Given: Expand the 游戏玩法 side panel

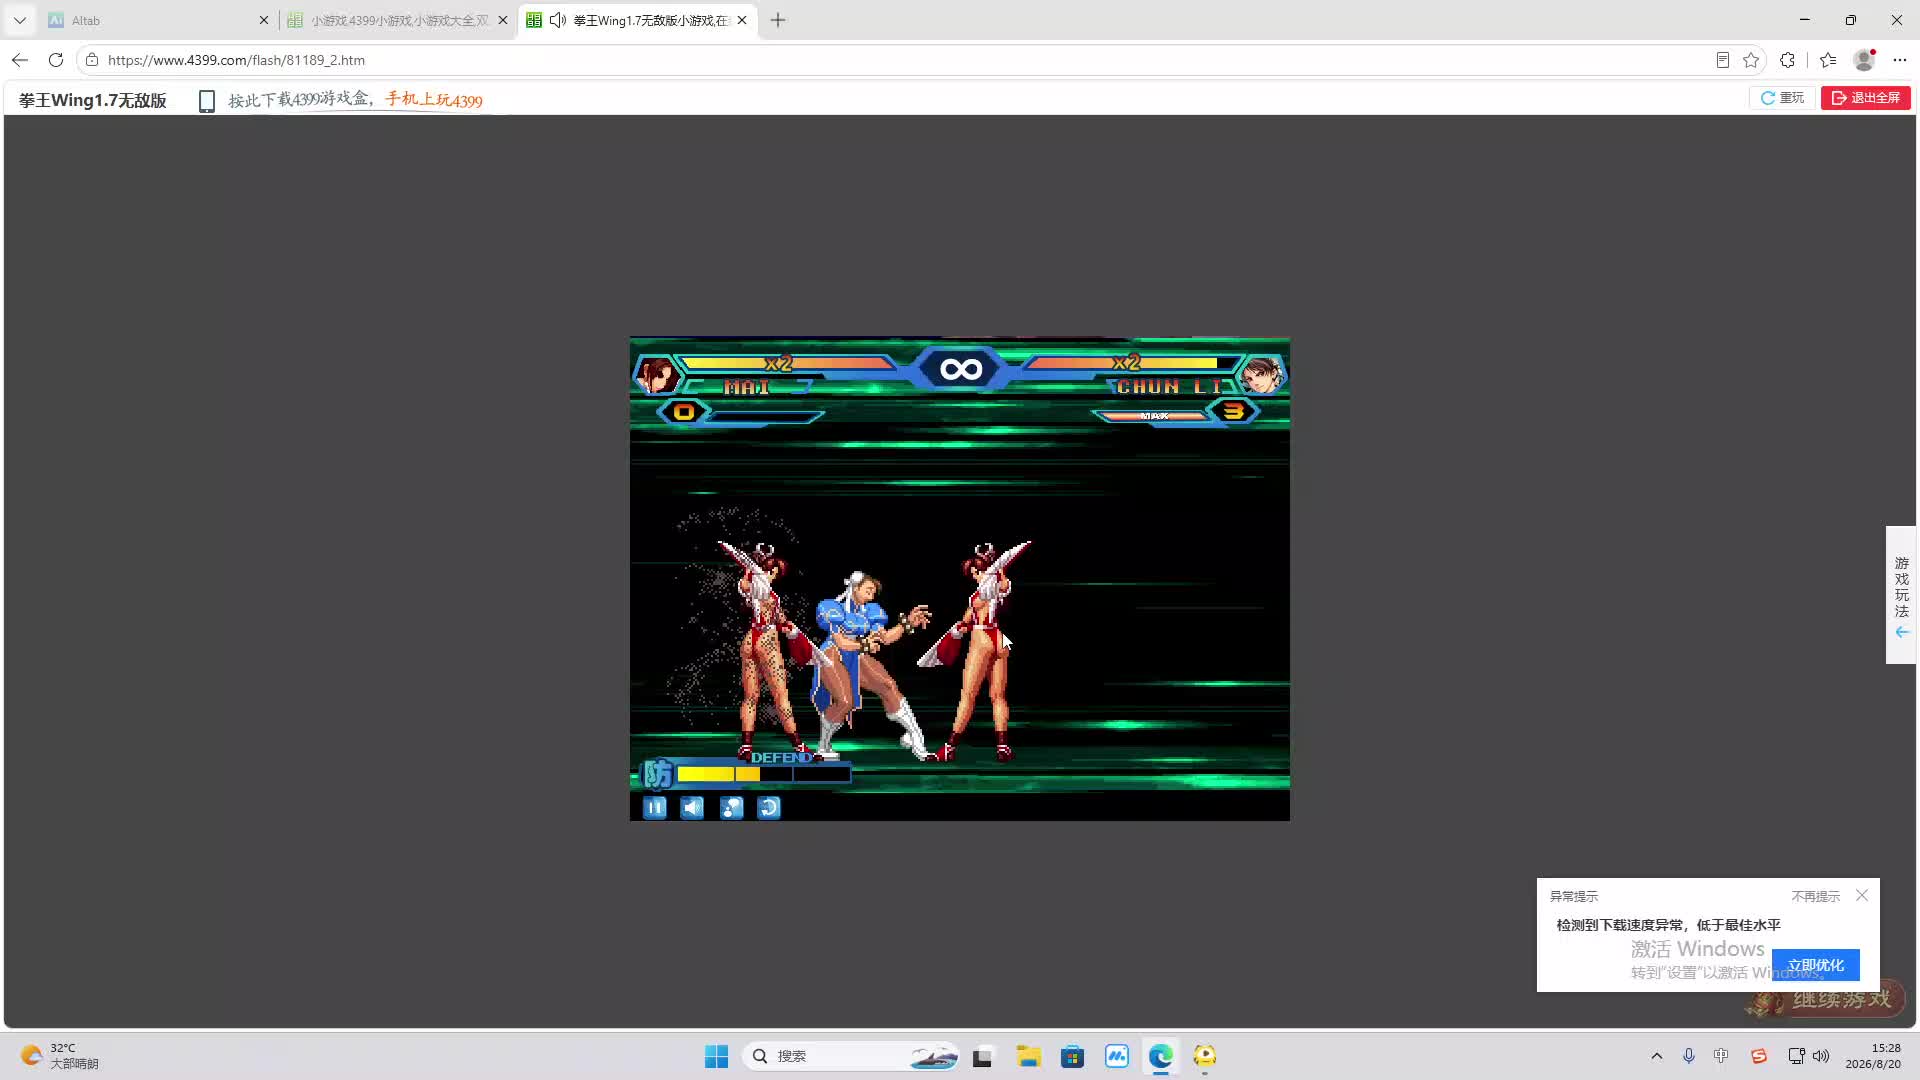Looking at the screenshot, I should pyautogui.click(x=1901, y=595).
